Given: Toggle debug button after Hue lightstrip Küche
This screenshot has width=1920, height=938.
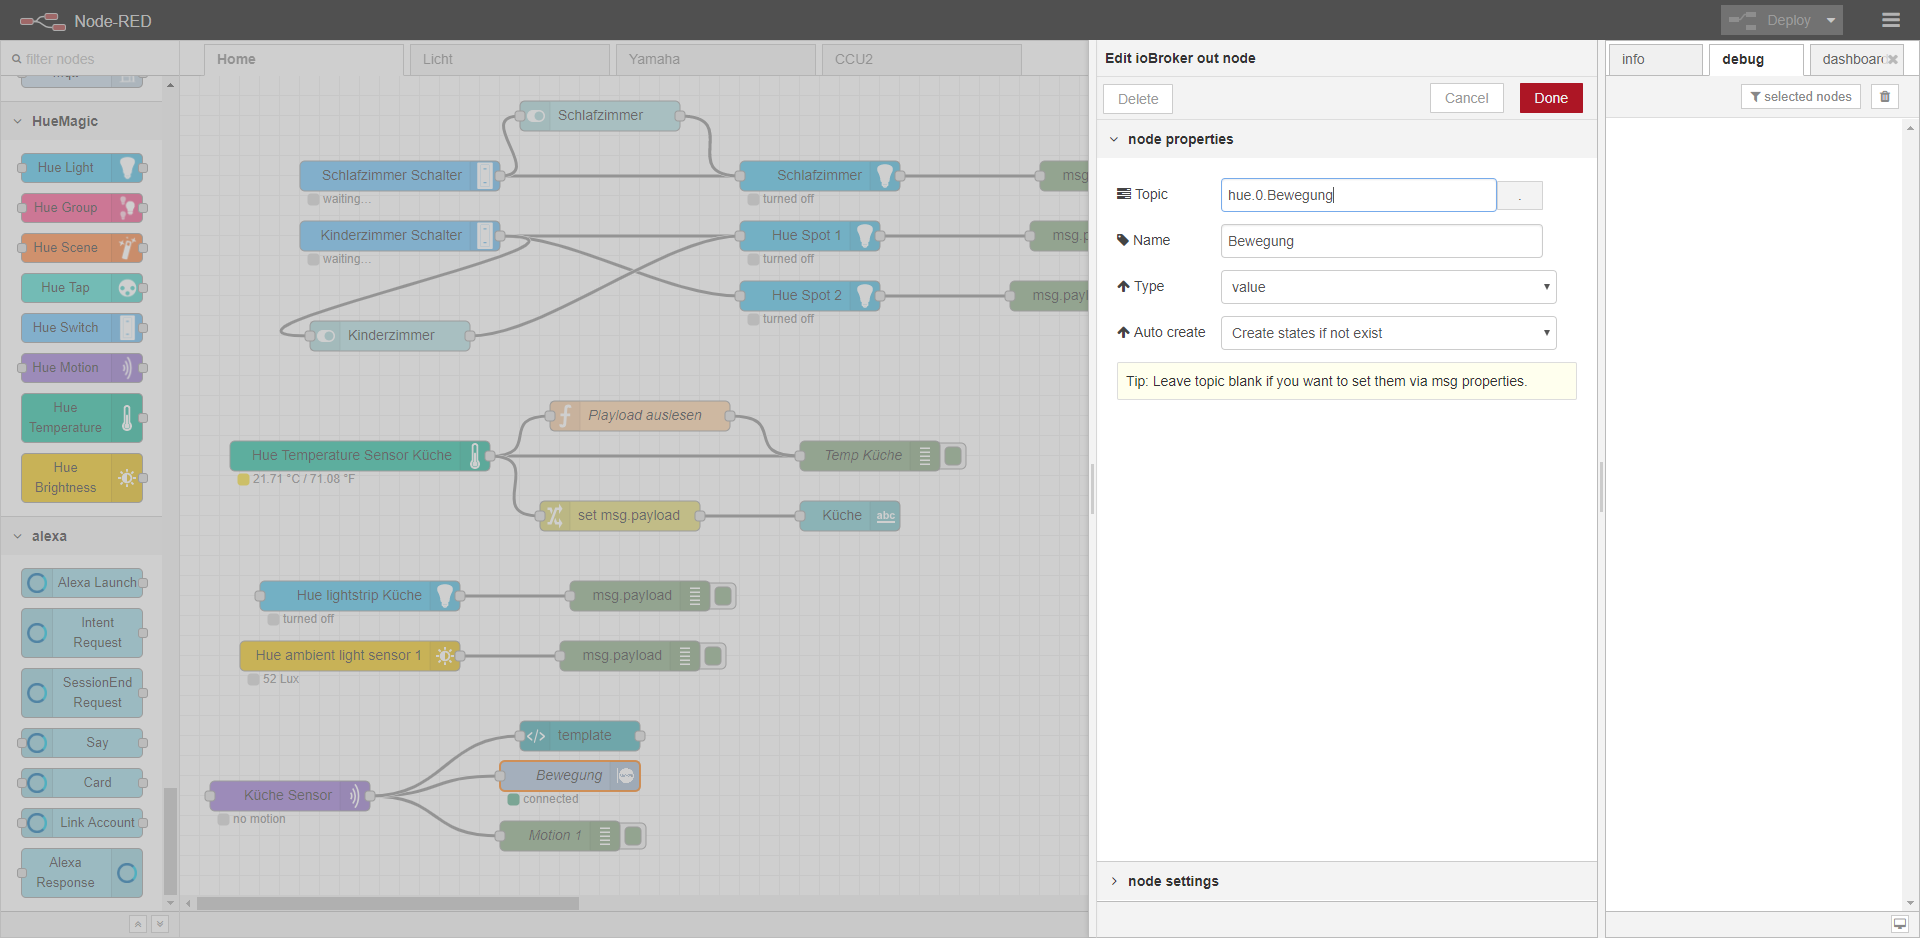Looking at the screenshot, I should [723, 596].
